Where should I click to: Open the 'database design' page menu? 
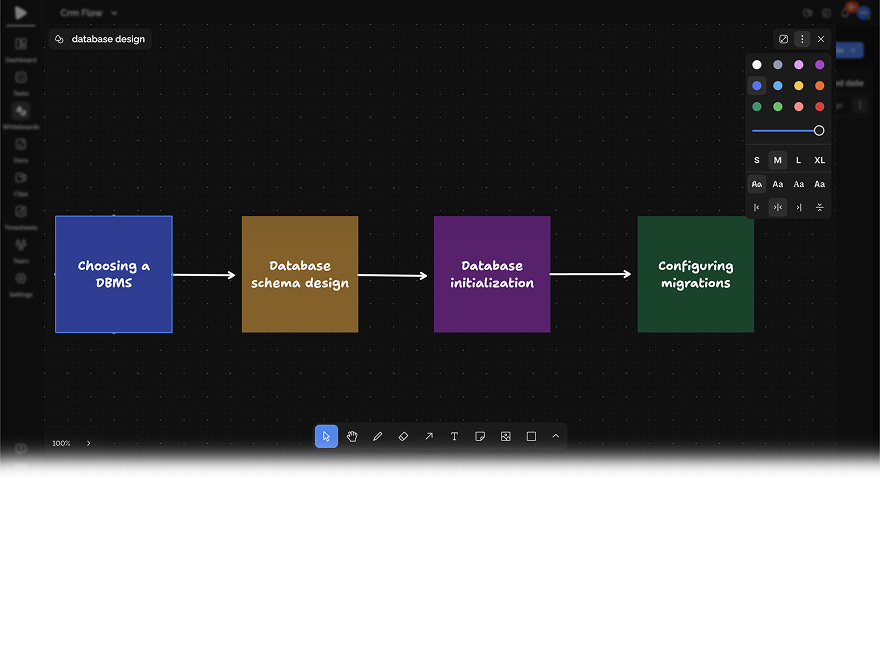coord(100,39)
